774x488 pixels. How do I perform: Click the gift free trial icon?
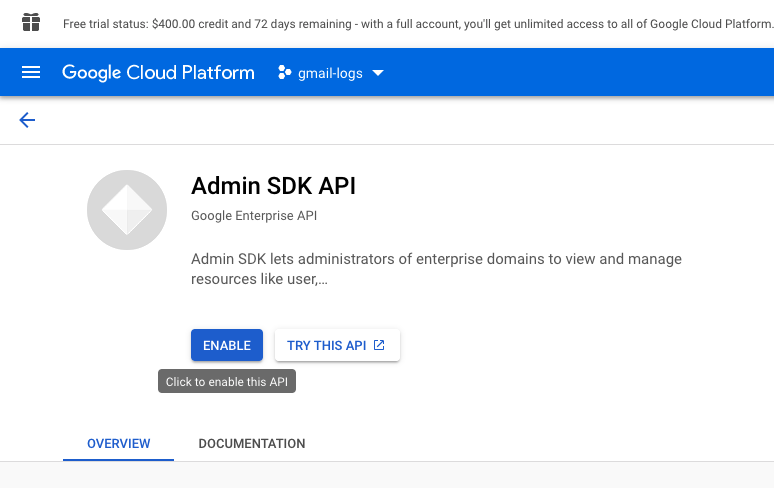(x=31, y=23)
